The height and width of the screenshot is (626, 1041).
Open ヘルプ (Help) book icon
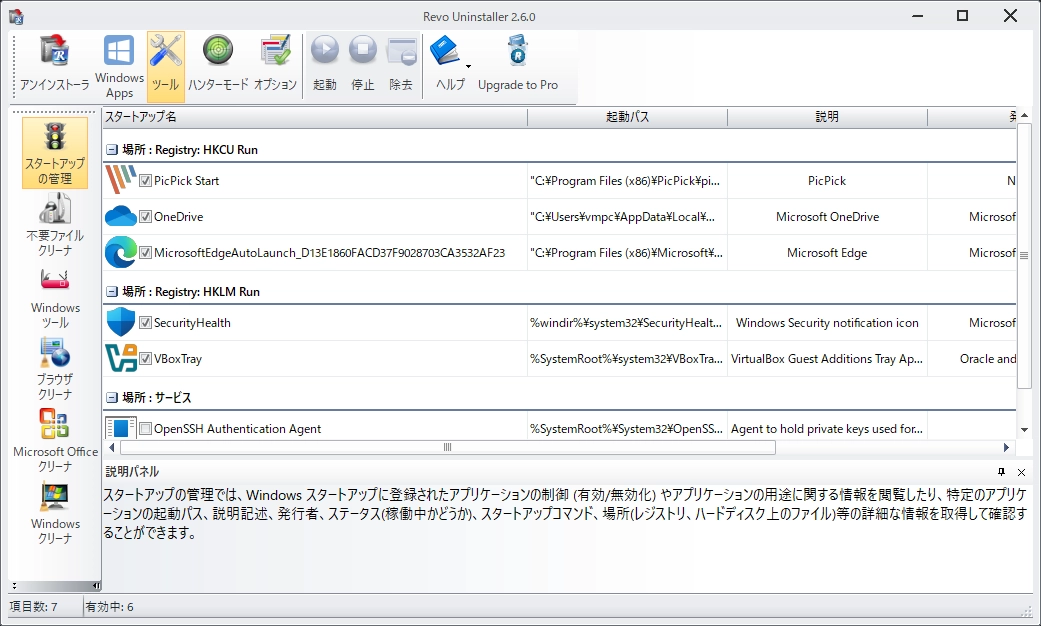click(x=445, y=52)
